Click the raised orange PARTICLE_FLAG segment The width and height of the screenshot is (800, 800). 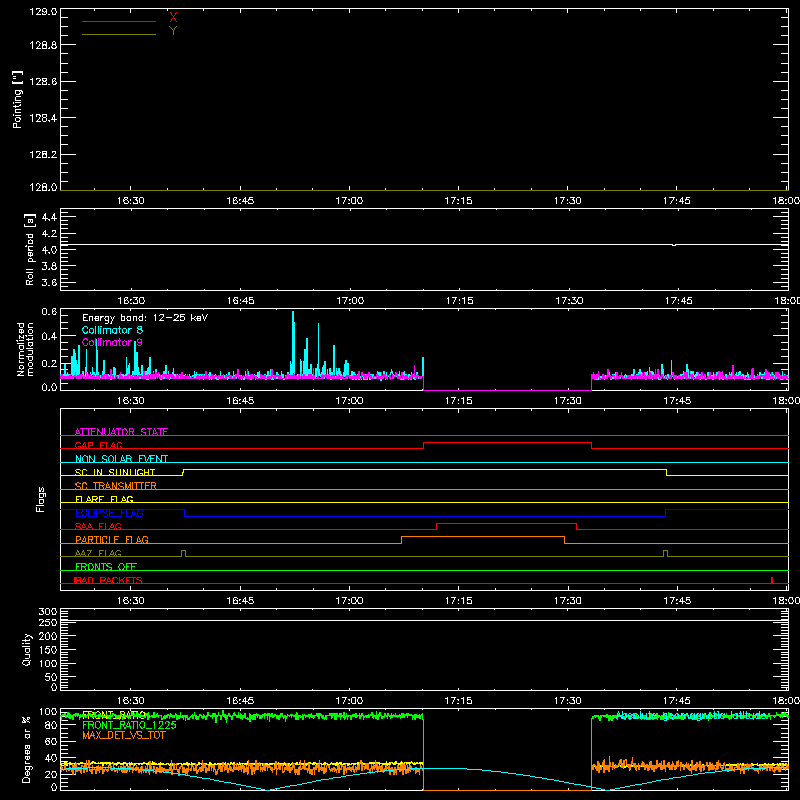[483, 537]
